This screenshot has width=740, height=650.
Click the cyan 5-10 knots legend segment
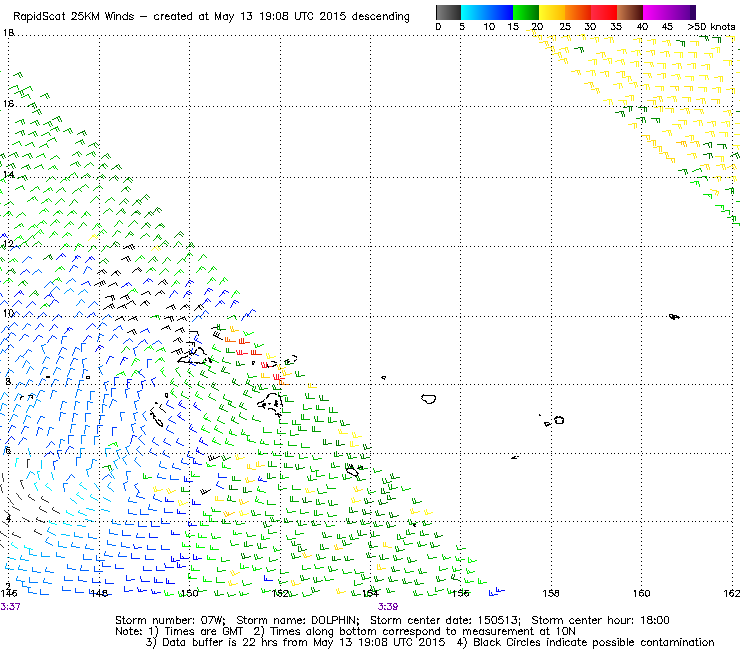click(x=474, y=12)
